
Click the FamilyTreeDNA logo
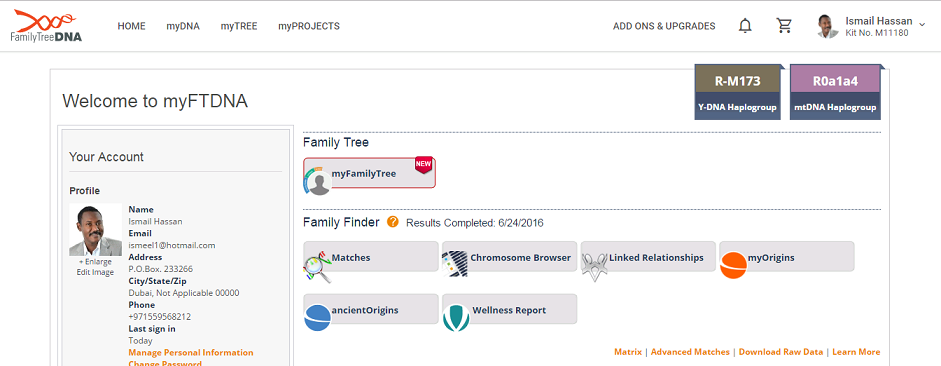click(x=46, y=26)
